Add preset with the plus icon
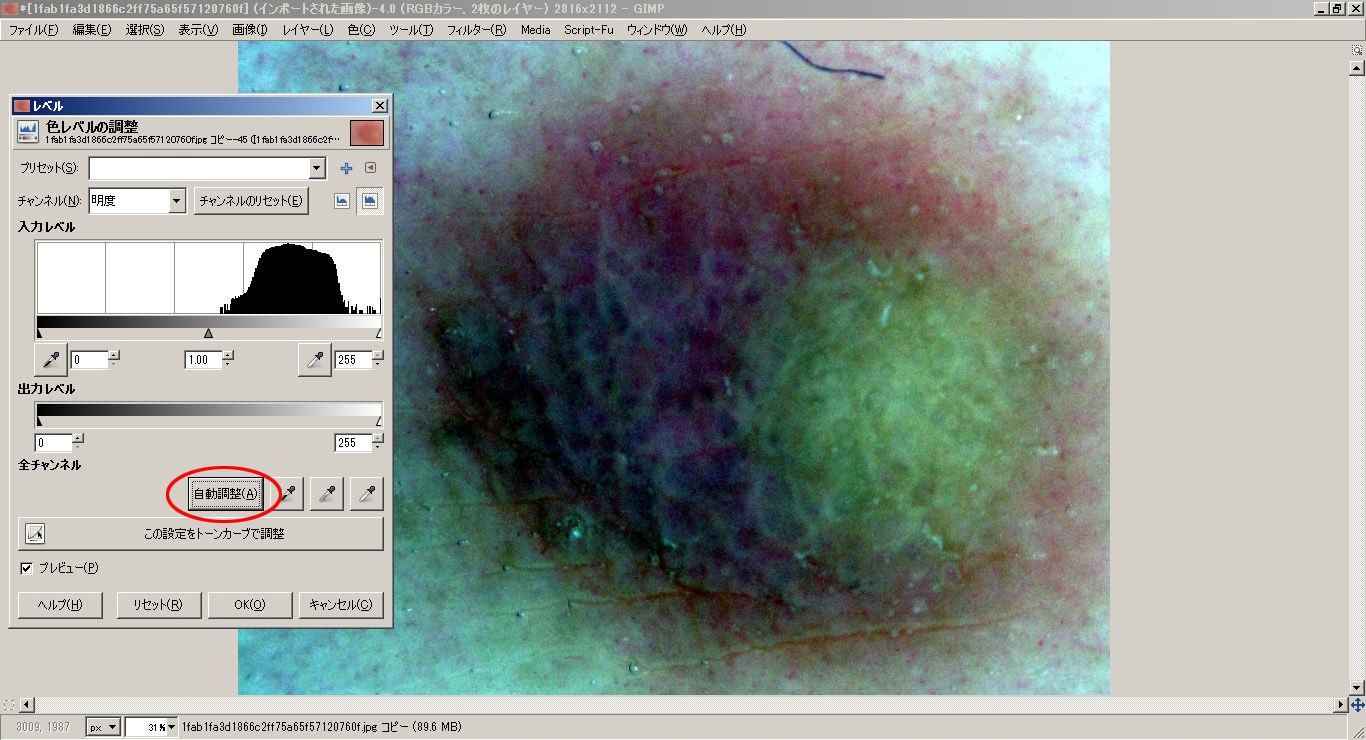1366x740 pixels. click(x=347, y=168)
